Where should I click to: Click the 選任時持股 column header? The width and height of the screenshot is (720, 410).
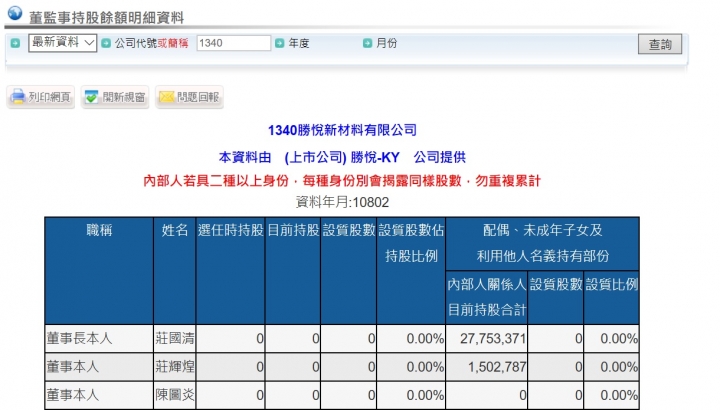click(x=231, y=271)
